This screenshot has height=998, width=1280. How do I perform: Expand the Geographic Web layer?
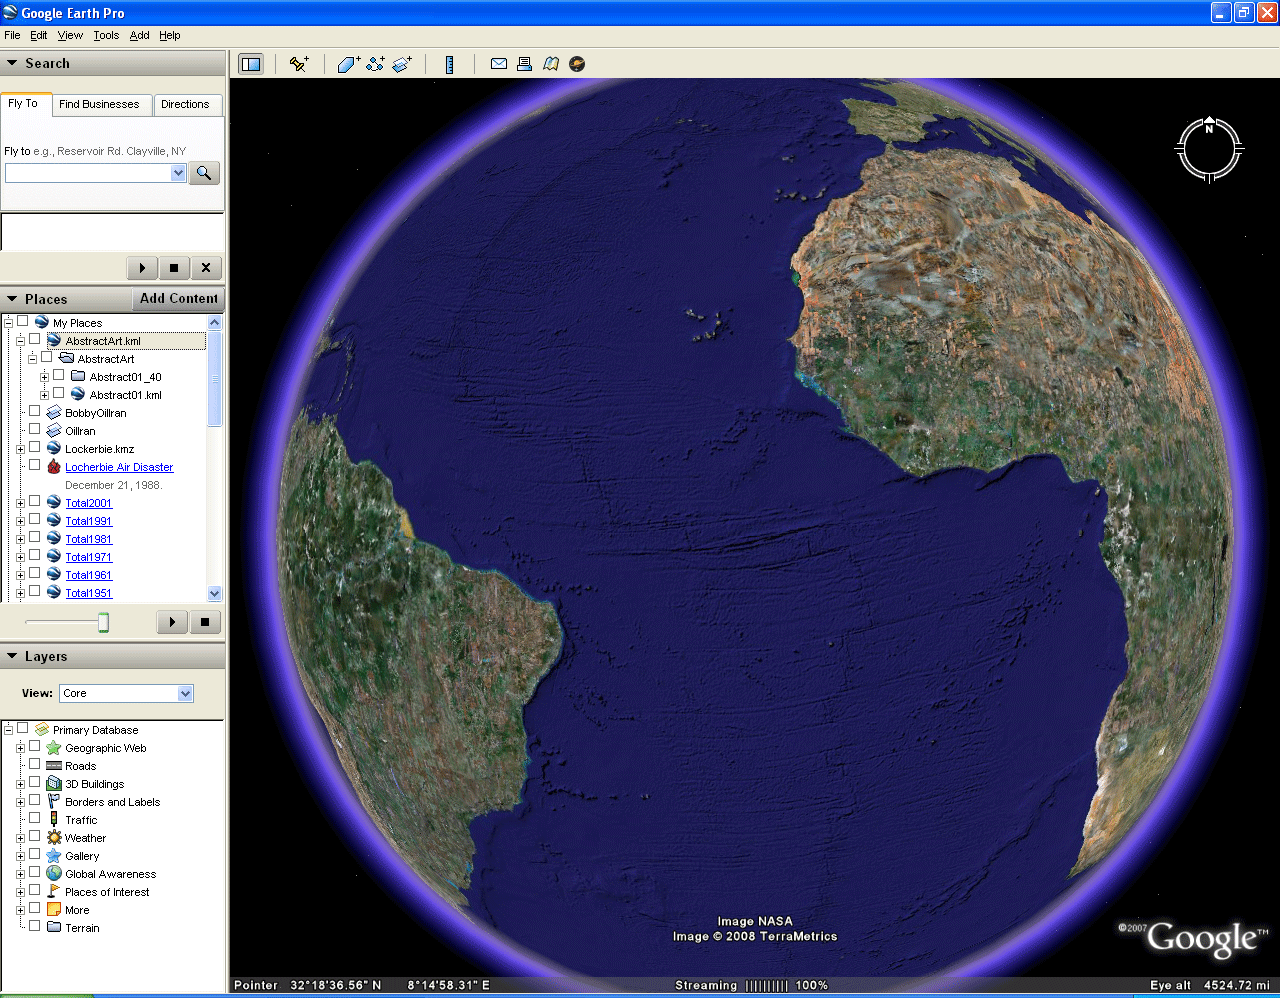click(20, 748)
